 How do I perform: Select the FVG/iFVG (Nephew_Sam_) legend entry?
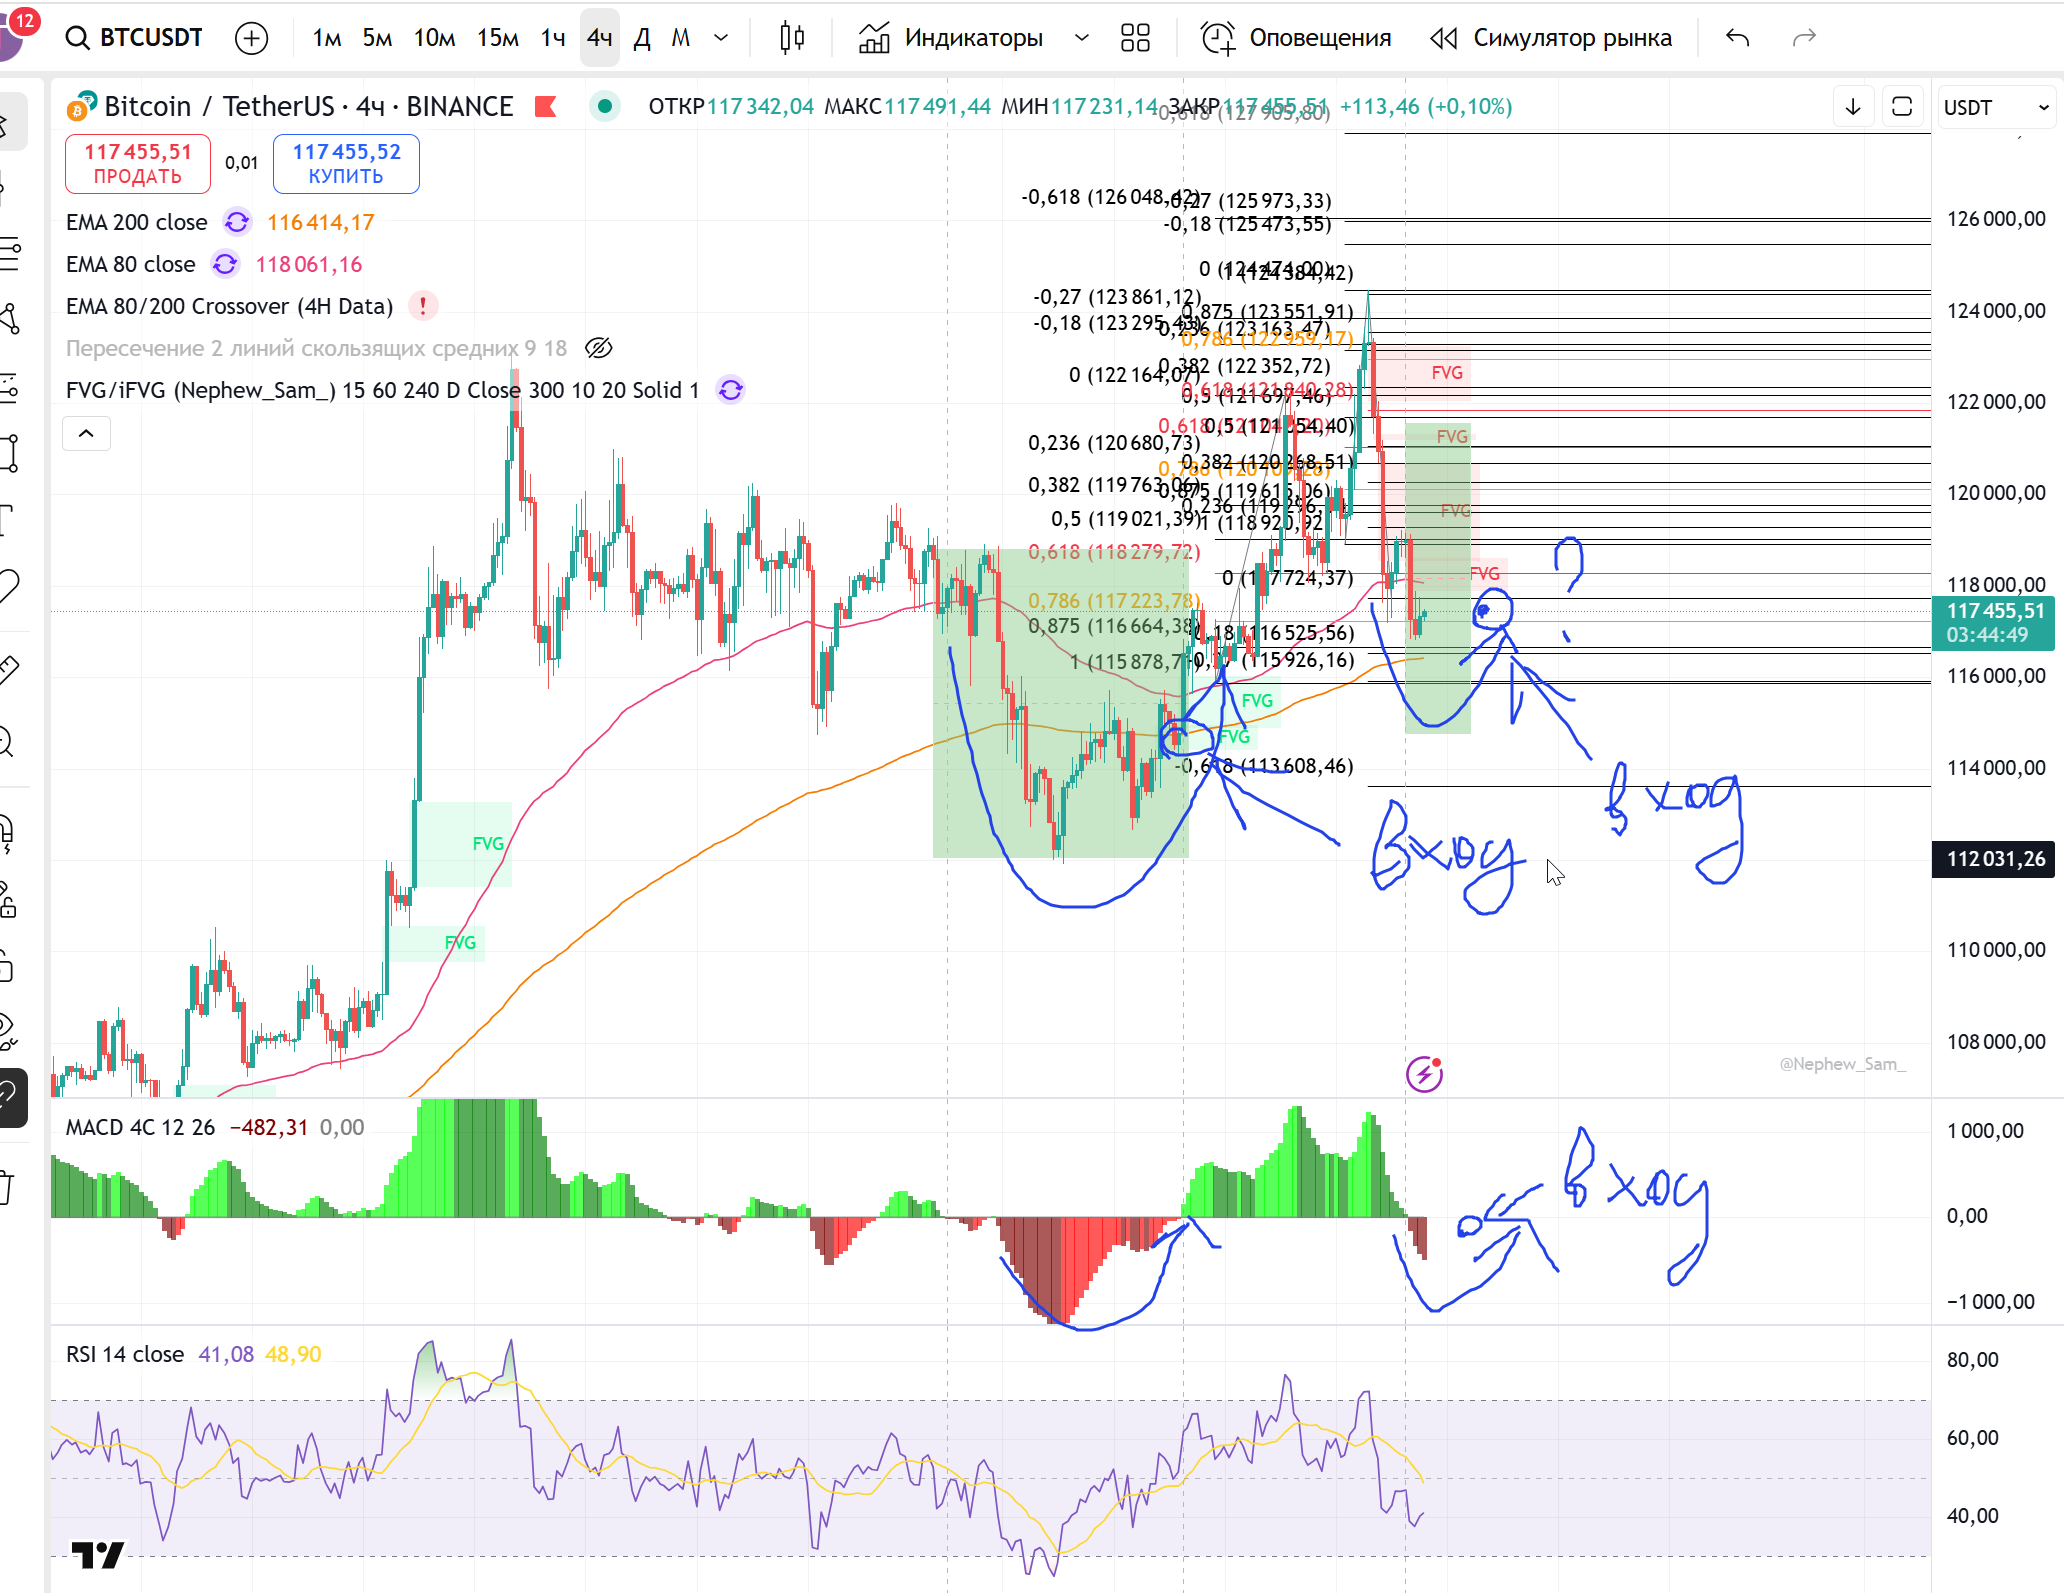click(383, 390)
